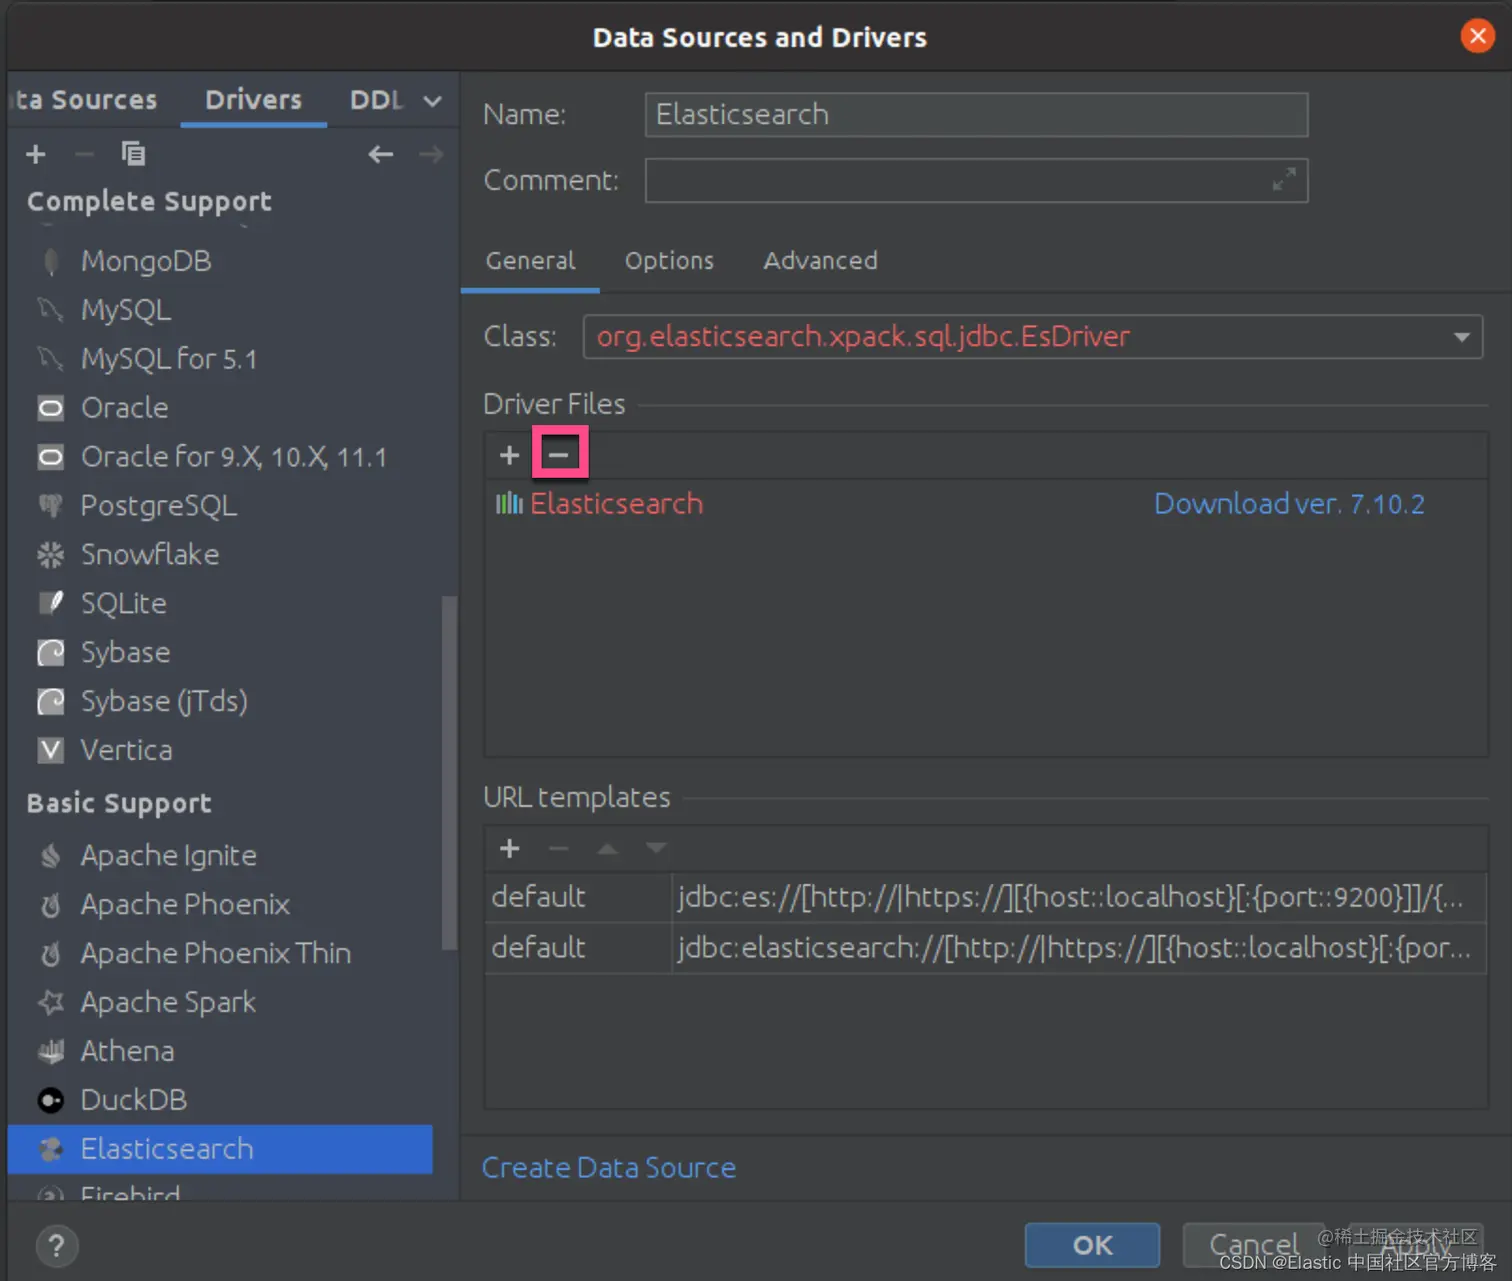This screenshot has height=1281, width=1512.
Task: Switch to the Options tab
Action: coord(669,260)
